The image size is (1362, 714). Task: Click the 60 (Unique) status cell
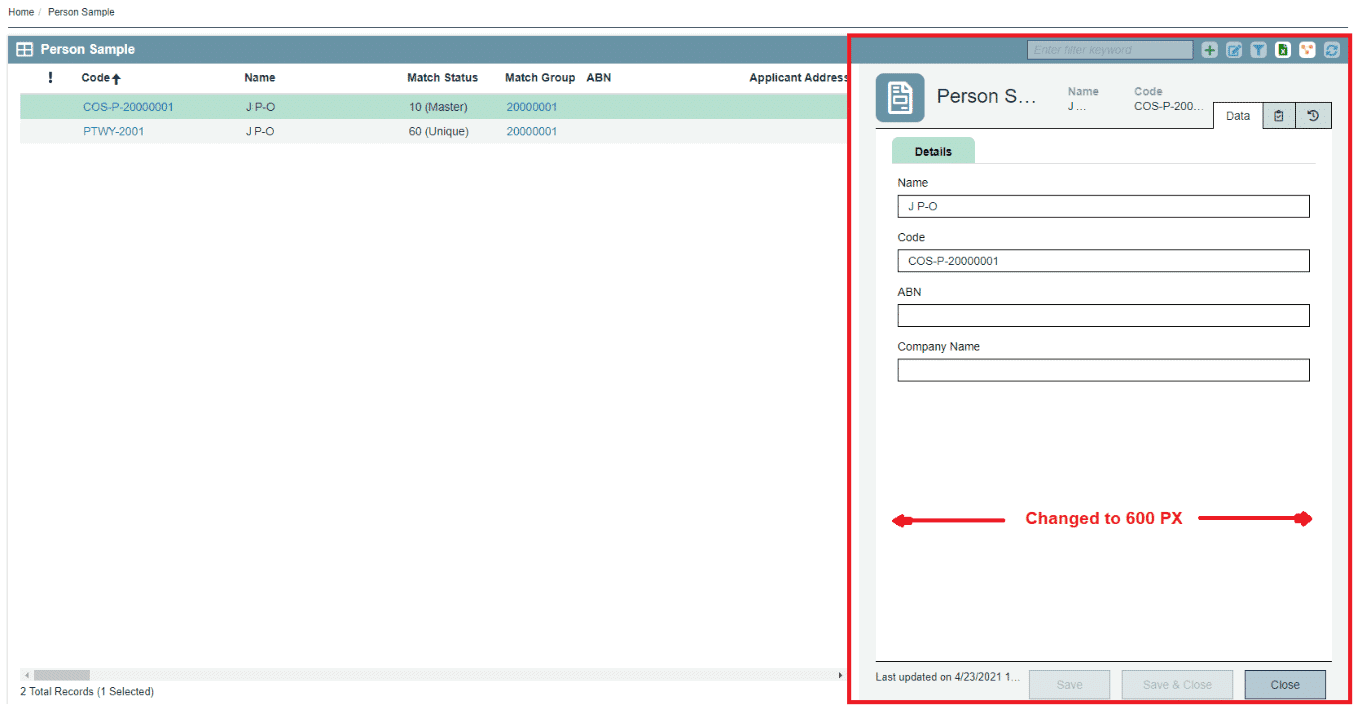(x=438, y=131)
